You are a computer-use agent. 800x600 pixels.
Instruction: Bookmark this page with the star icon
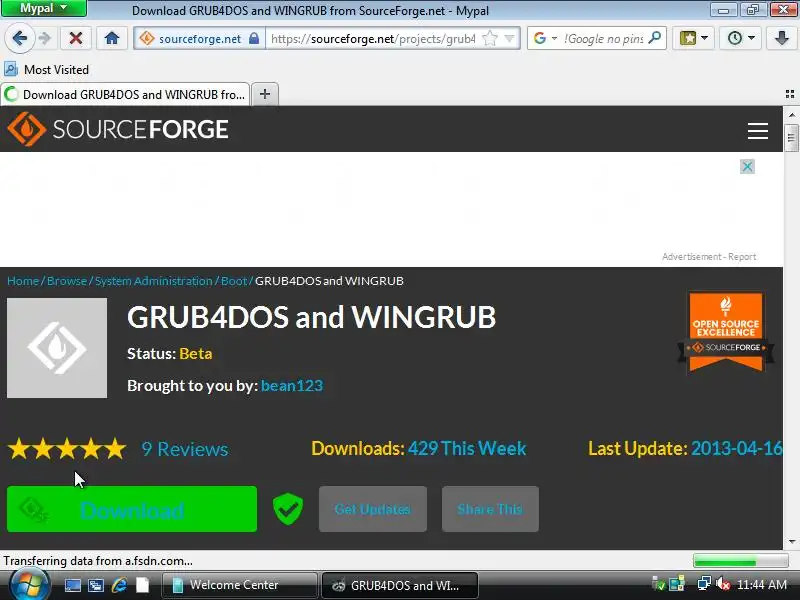[489, 38]
